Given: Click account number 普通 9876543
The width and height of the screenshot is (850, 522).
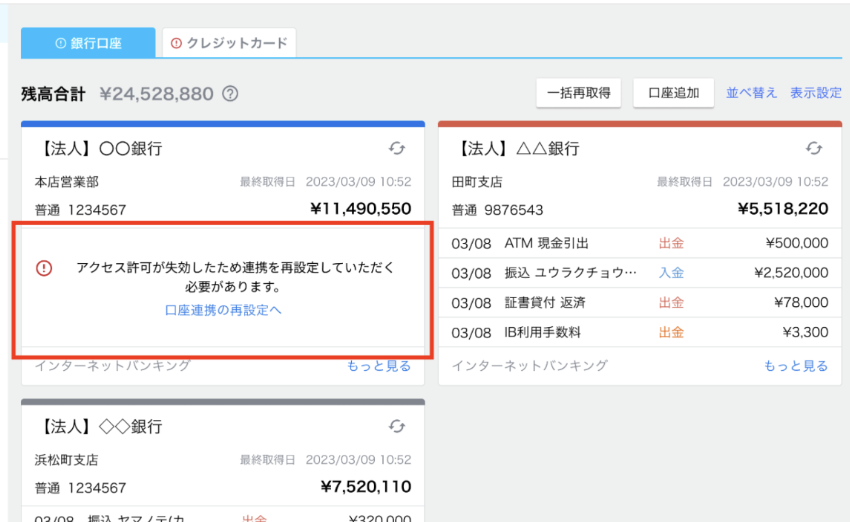Looking at the screenshot, I should click(497, 210).
